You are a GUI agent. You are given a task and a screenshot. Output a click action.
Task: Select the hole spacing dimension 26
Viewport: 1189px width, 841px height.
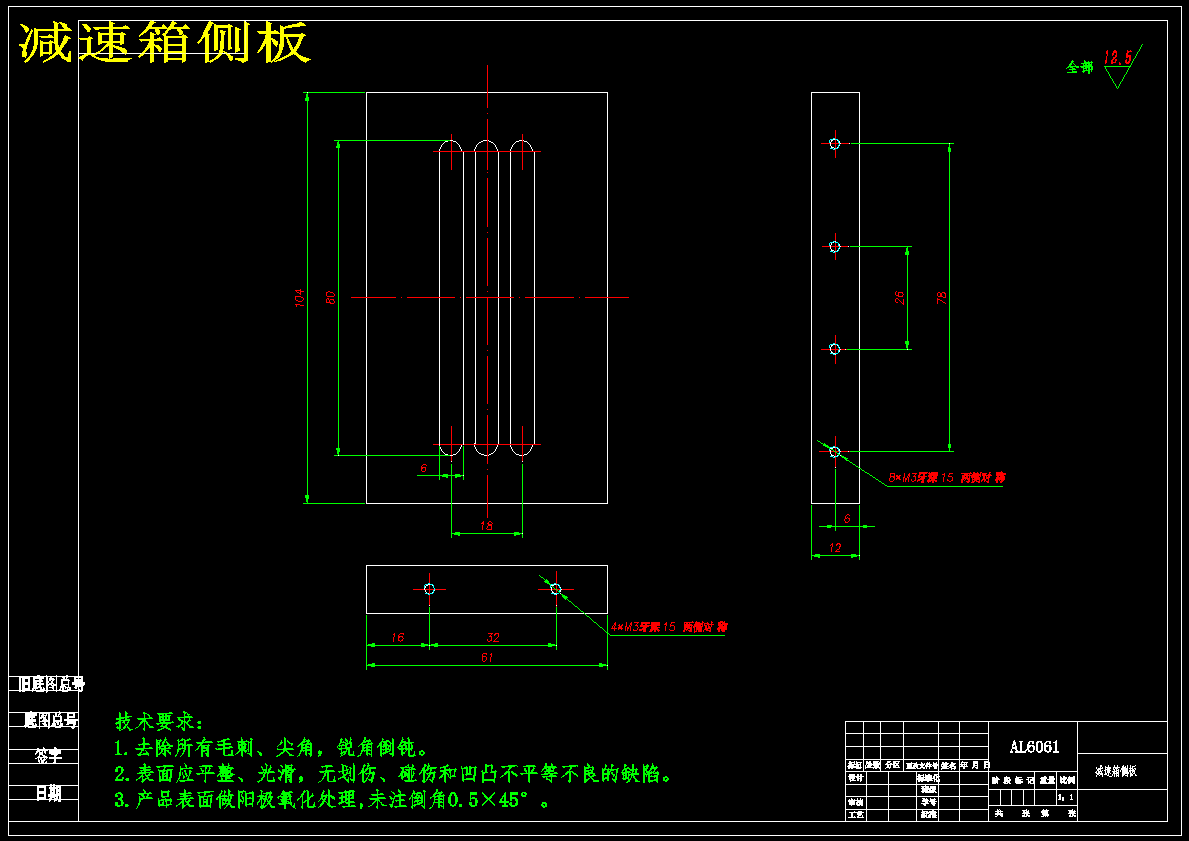click(899, 297)
